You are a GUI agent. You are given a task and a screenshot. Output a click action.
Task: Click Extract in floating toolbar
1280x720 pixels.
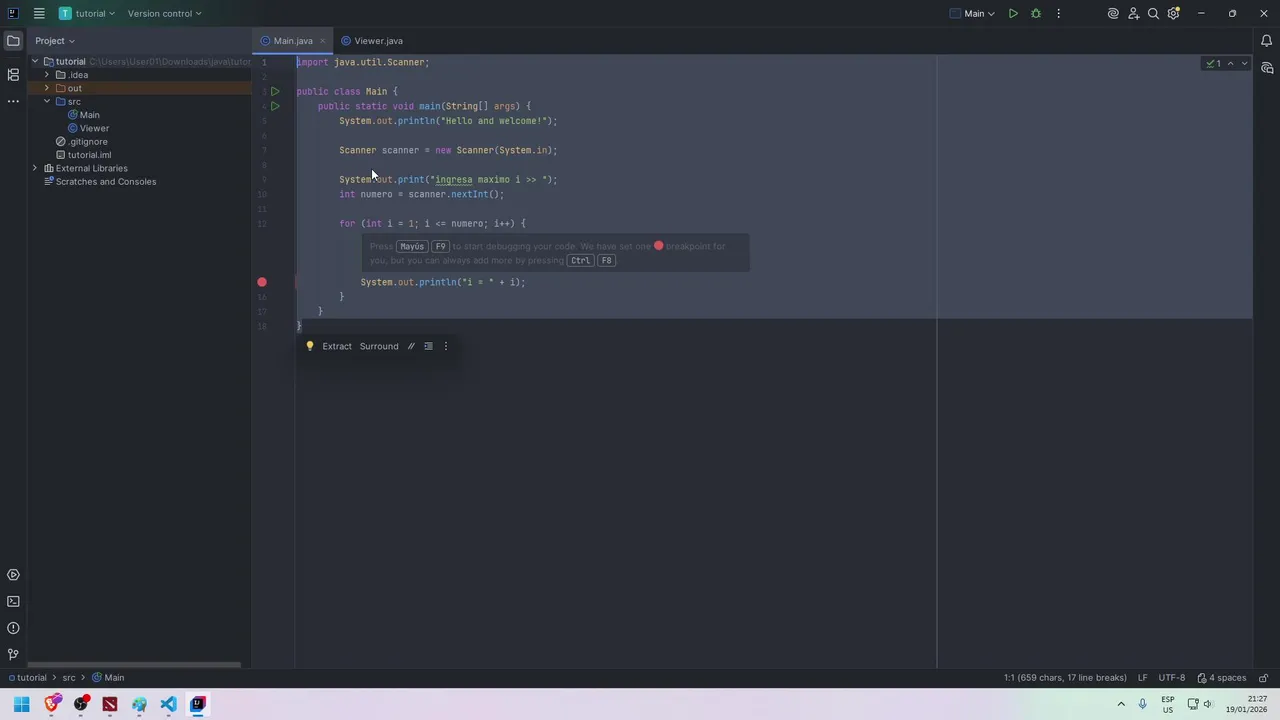[x=337, y=346]
